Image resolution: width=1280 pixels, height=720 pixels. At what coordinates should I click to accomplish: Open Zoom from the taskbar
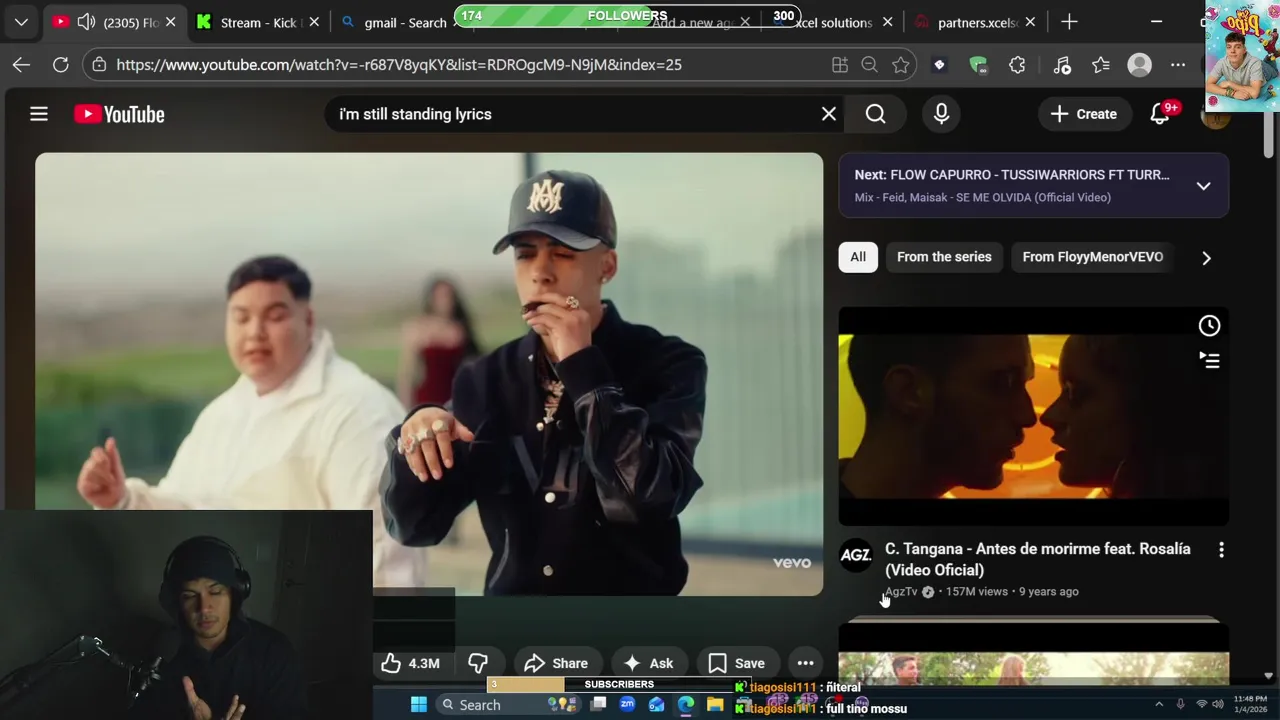pos(627,704)
